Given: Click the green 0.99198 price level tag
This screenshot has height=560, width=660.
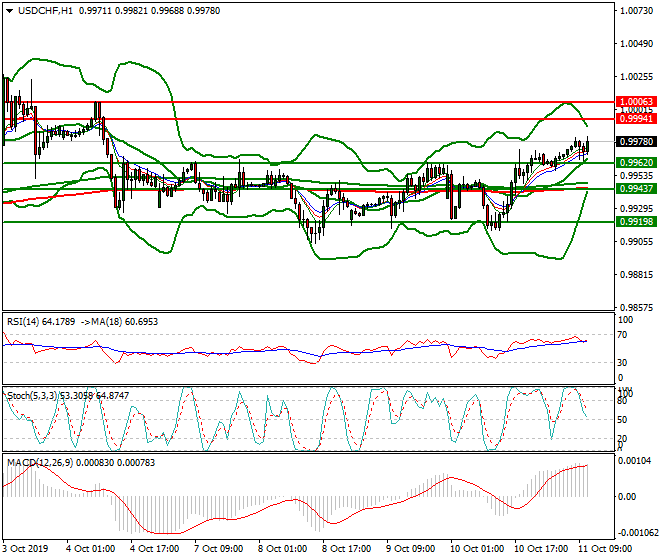Looking at the screenshot, I should click(x=636, y=221).
